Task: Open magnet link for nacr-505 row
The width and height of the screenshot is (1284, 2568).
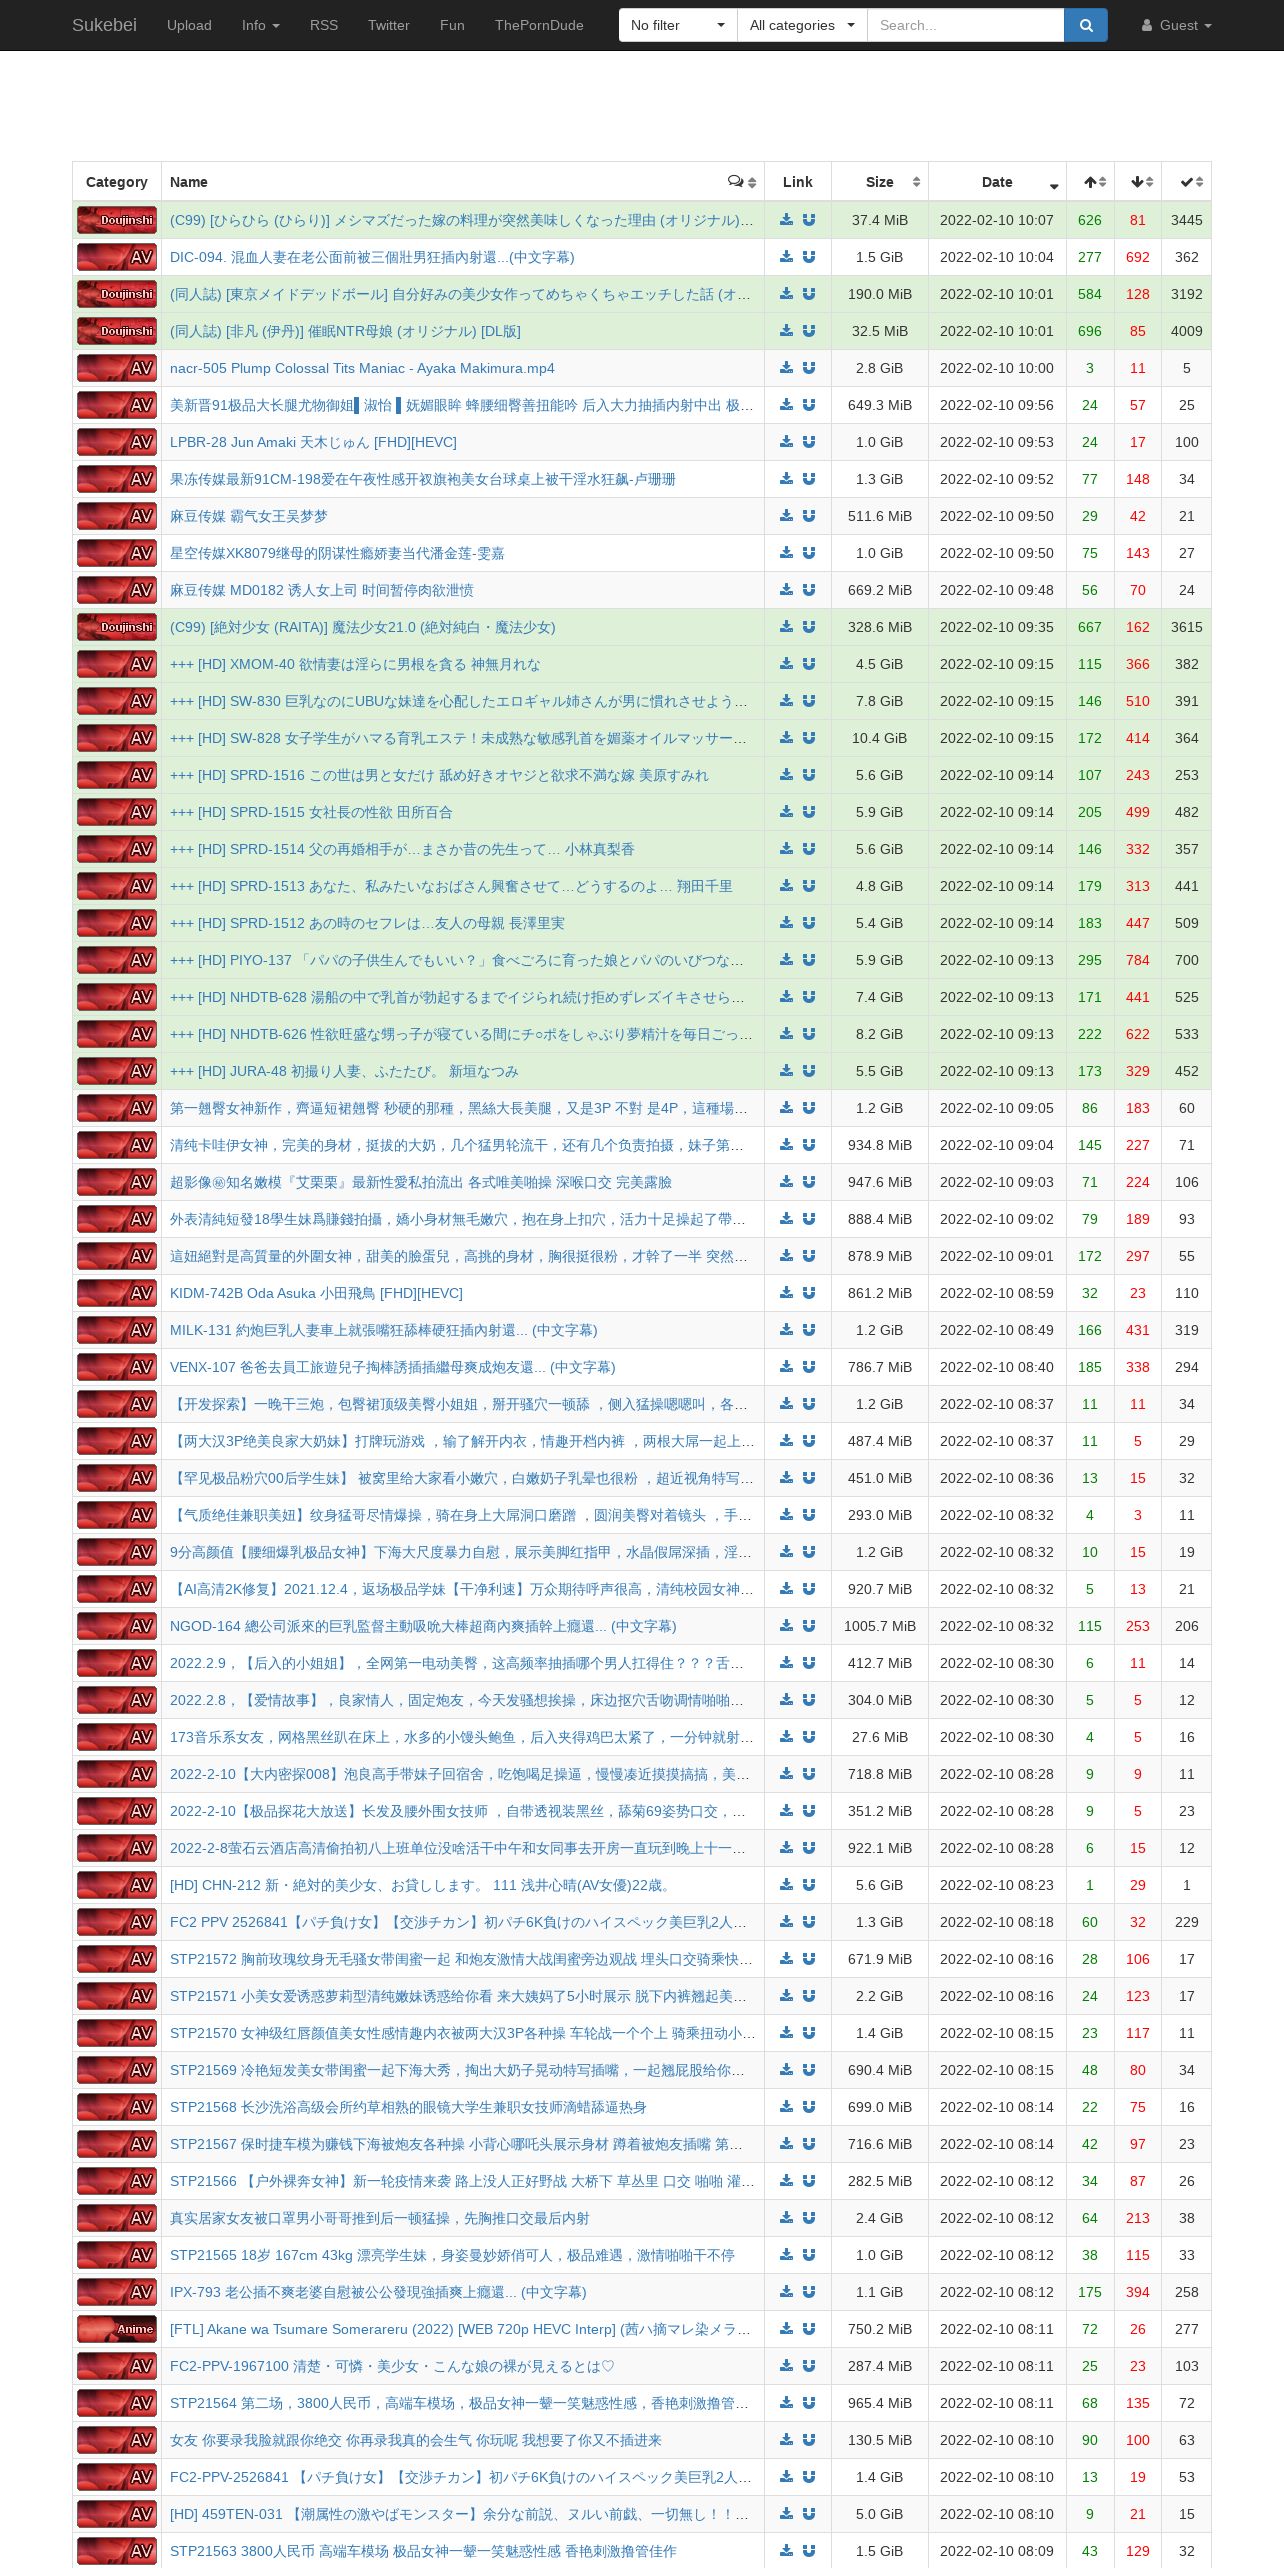Action: (x=809, y=368)
